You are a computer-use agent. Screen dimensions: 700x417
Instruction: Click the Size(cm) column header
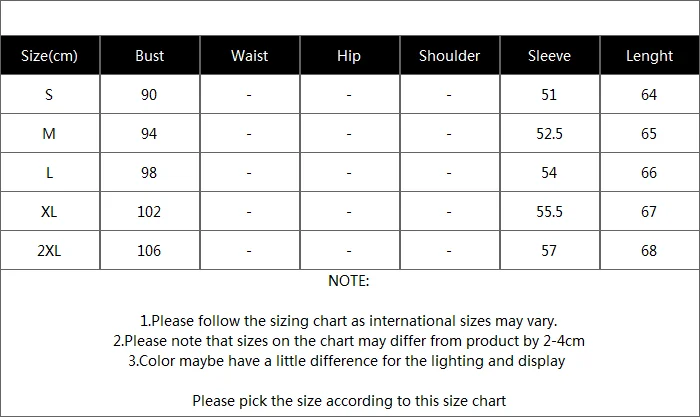[x=50, y=55]
